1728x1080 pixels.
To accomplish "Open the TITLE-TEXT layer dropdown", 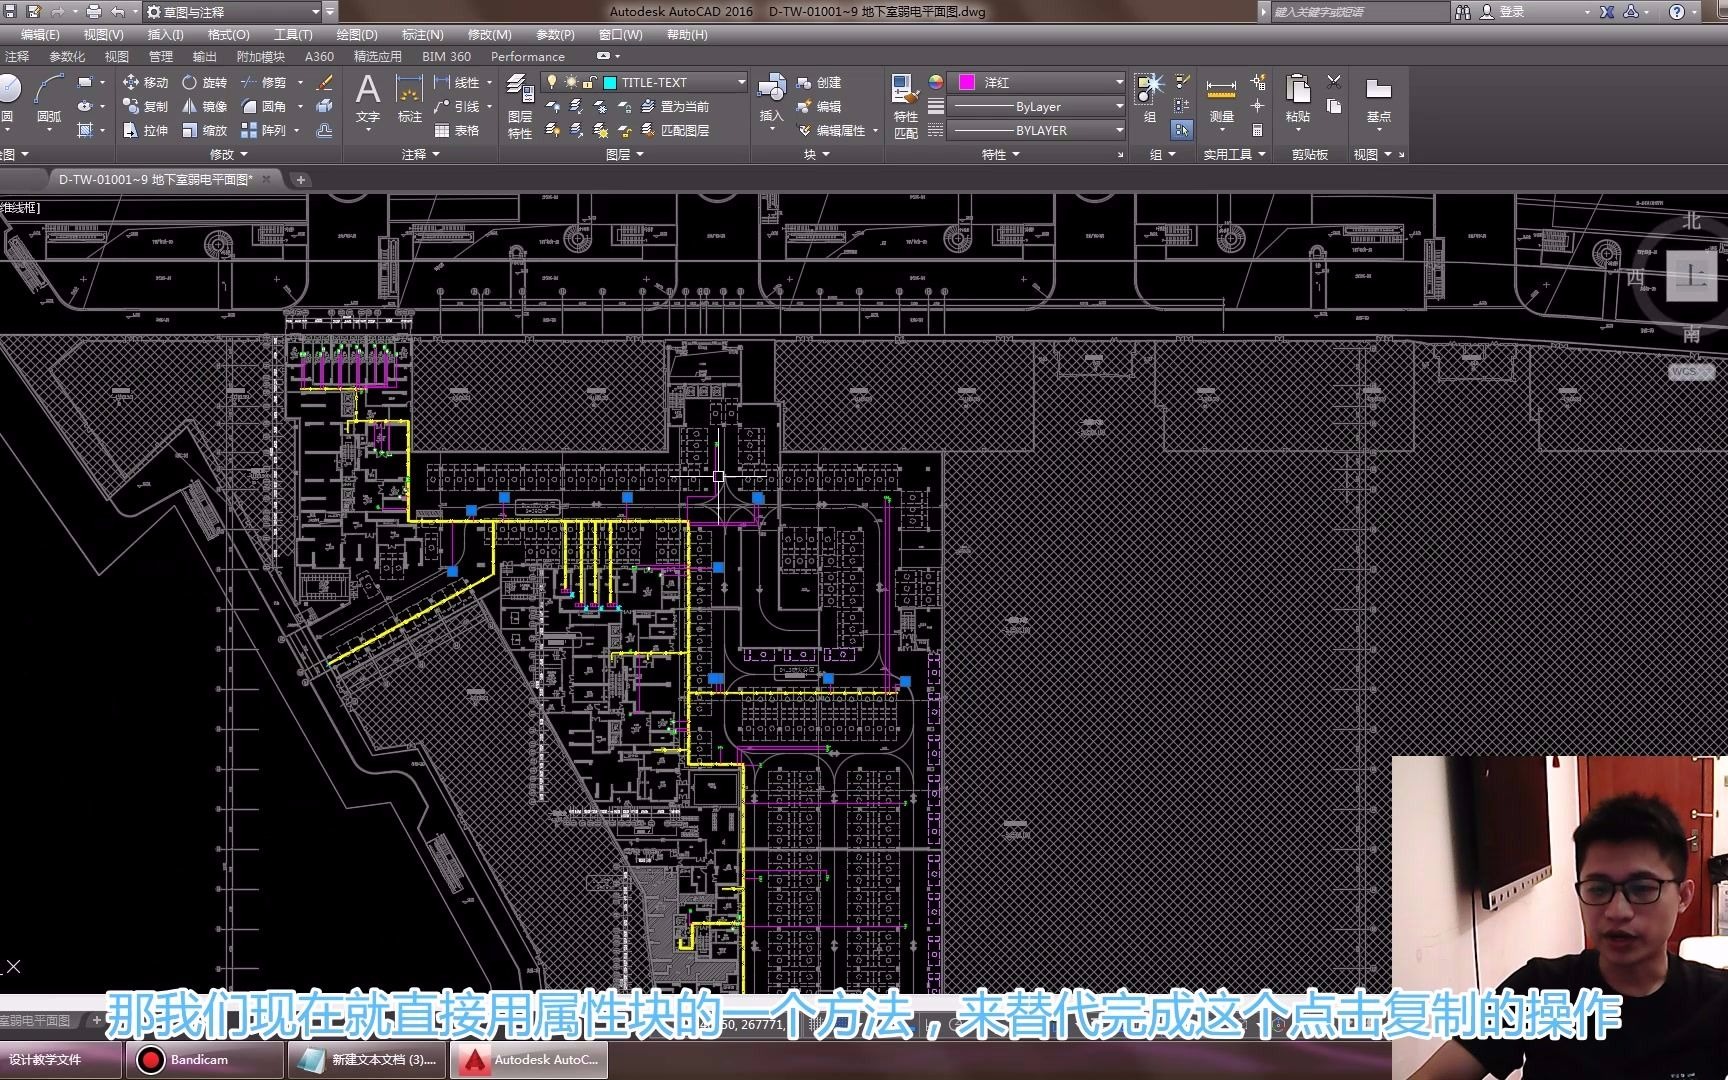I will (x=741, y=82).
